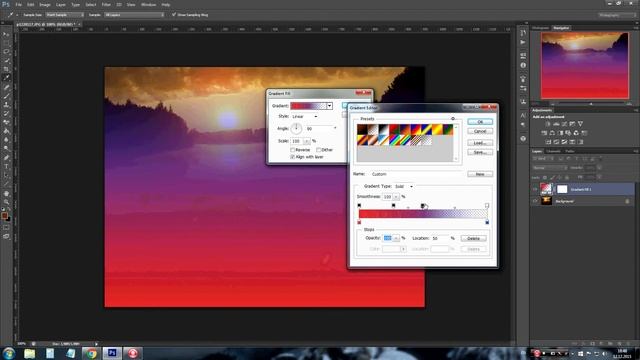Select the red bottom-left color stop
The height and width of the screenshot is (360, 640).
click(359, 222)
